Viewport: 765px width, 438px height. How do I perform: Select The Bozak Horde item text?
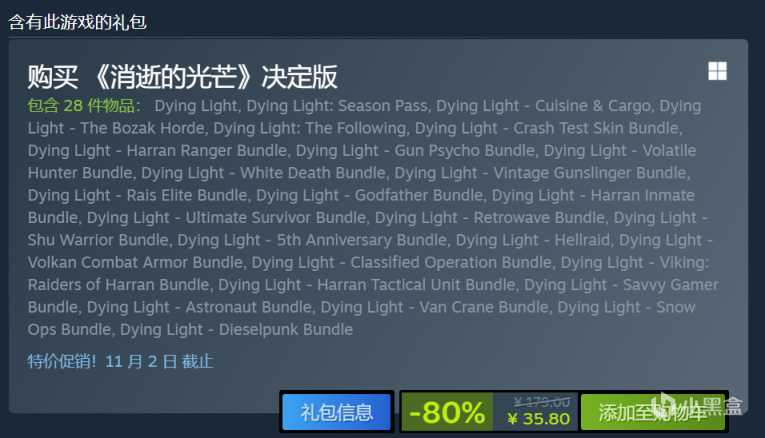point(144,128)
